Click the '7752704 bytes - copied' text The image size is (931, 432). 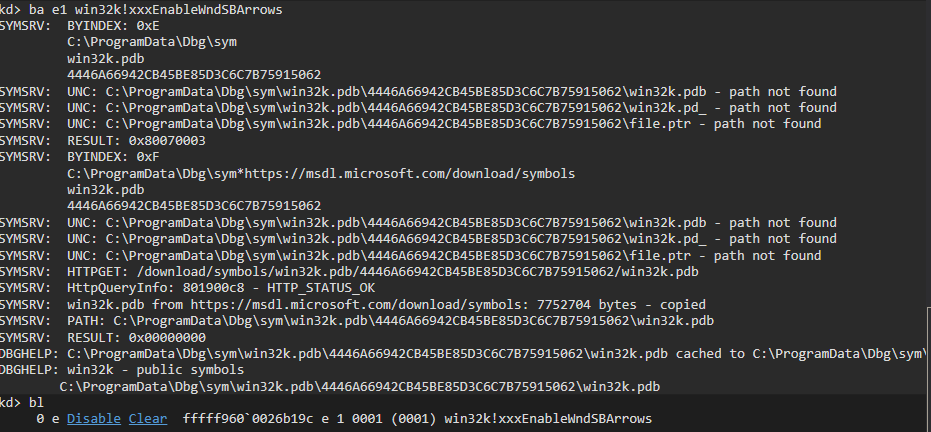[x=621, y=305]
